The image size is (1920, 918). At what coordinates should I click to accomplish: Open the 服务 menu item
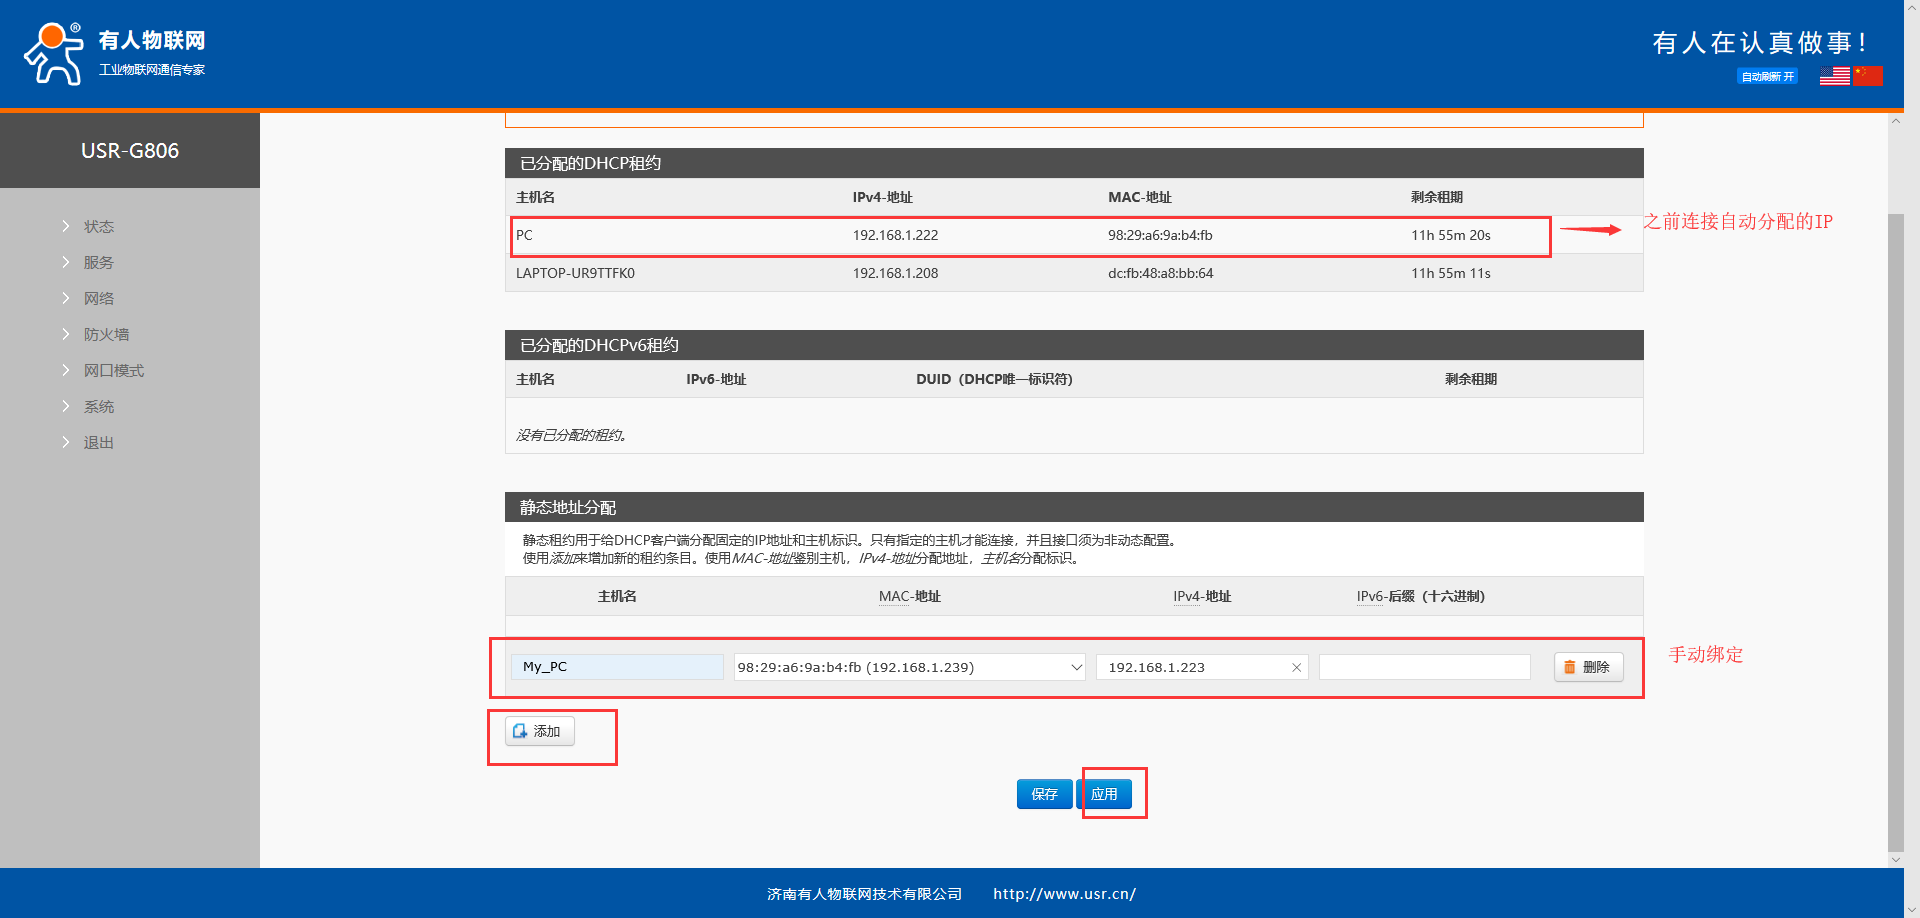point(98,263)
